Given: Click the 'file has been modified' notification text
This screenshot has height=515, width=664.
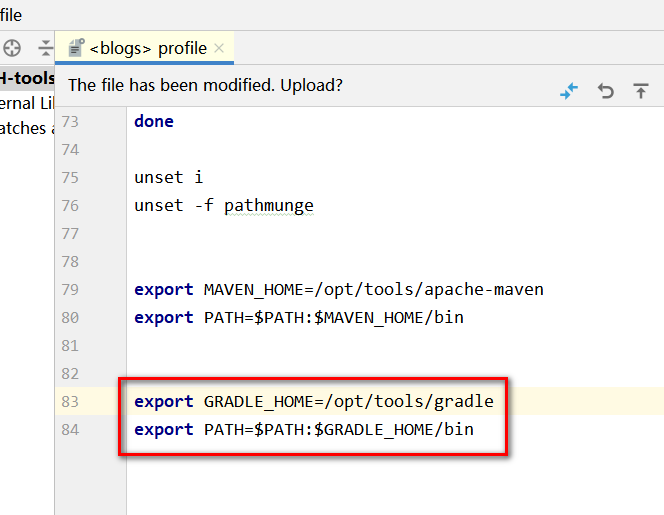Looking at the screenshot, I should point(205,85).
